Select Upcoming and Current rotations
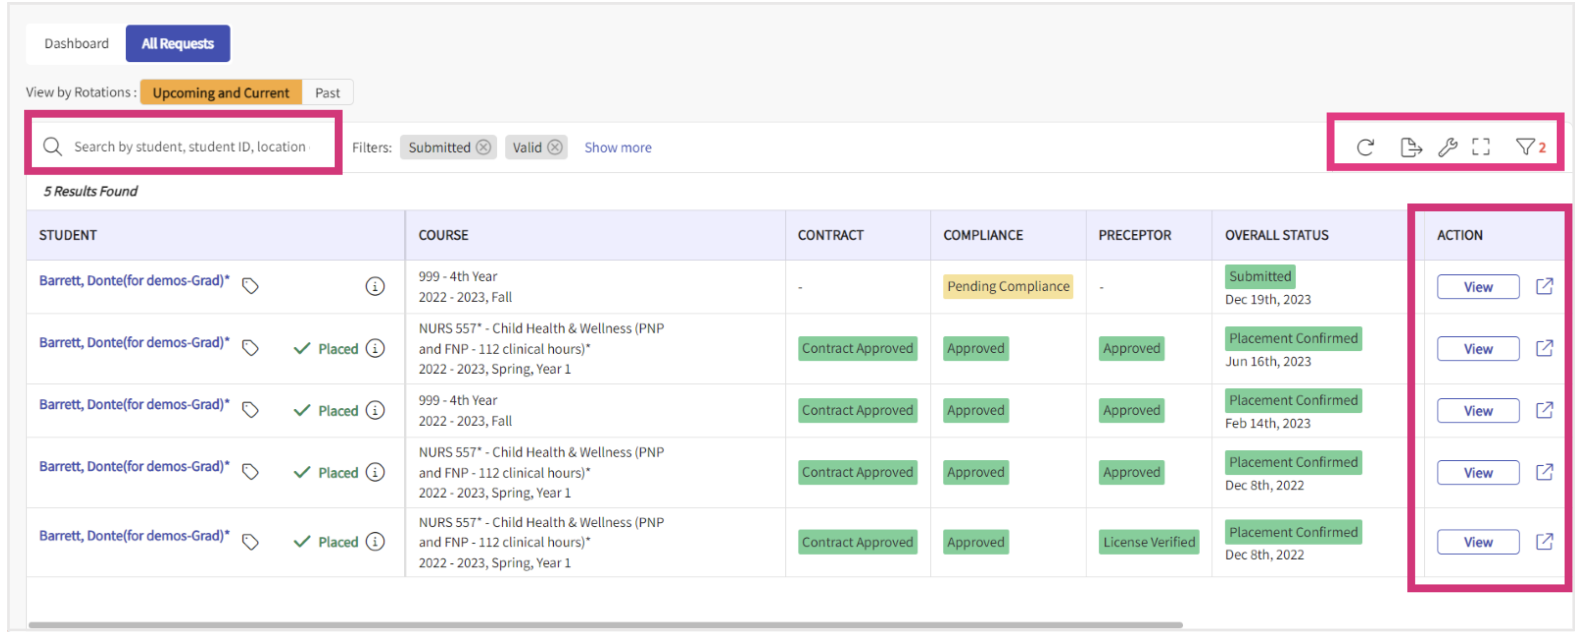The image size is (1588, 634). point(221,93)
